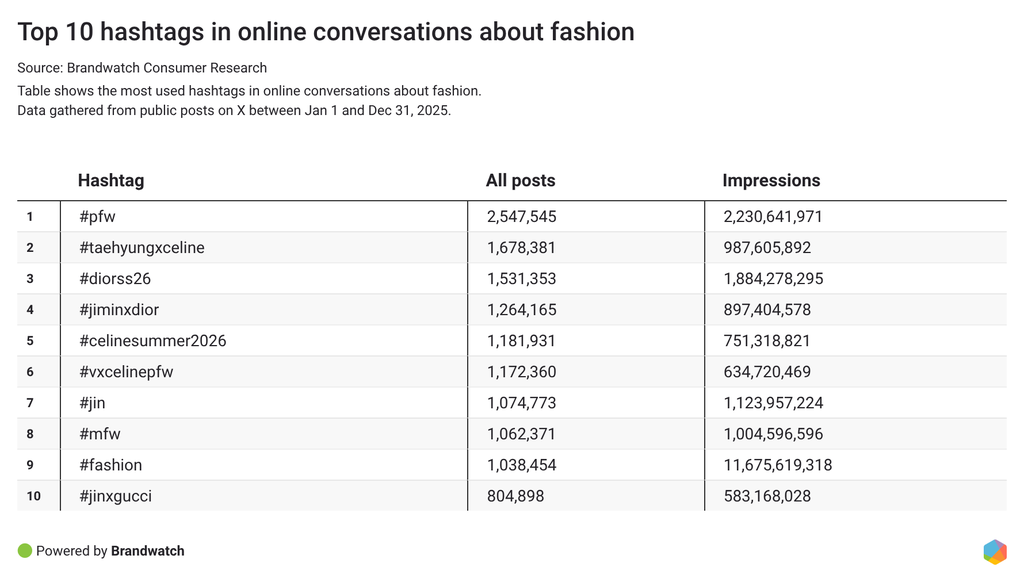This screenshot has height=582, width=1024.
Task: Click the #diorss26 hashtag entry
Action: 114,278
